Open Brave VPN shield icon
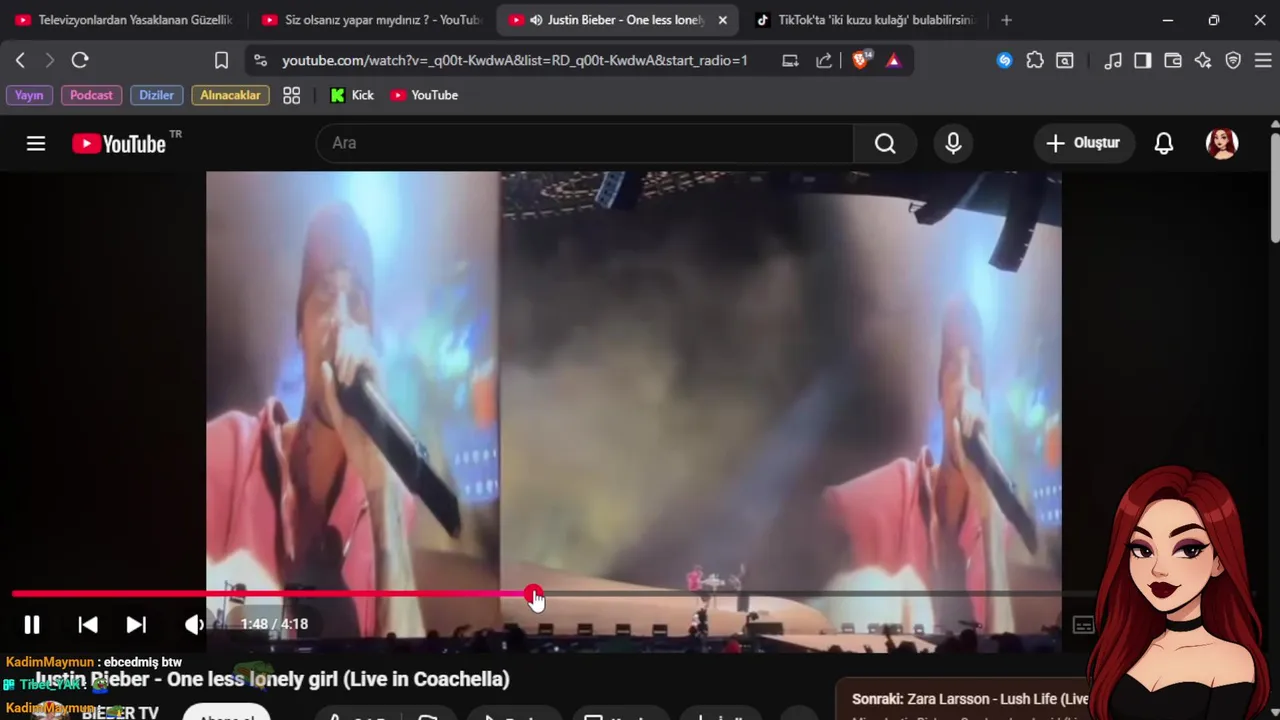The image size is (1280, 720). tap(1233, 61)
